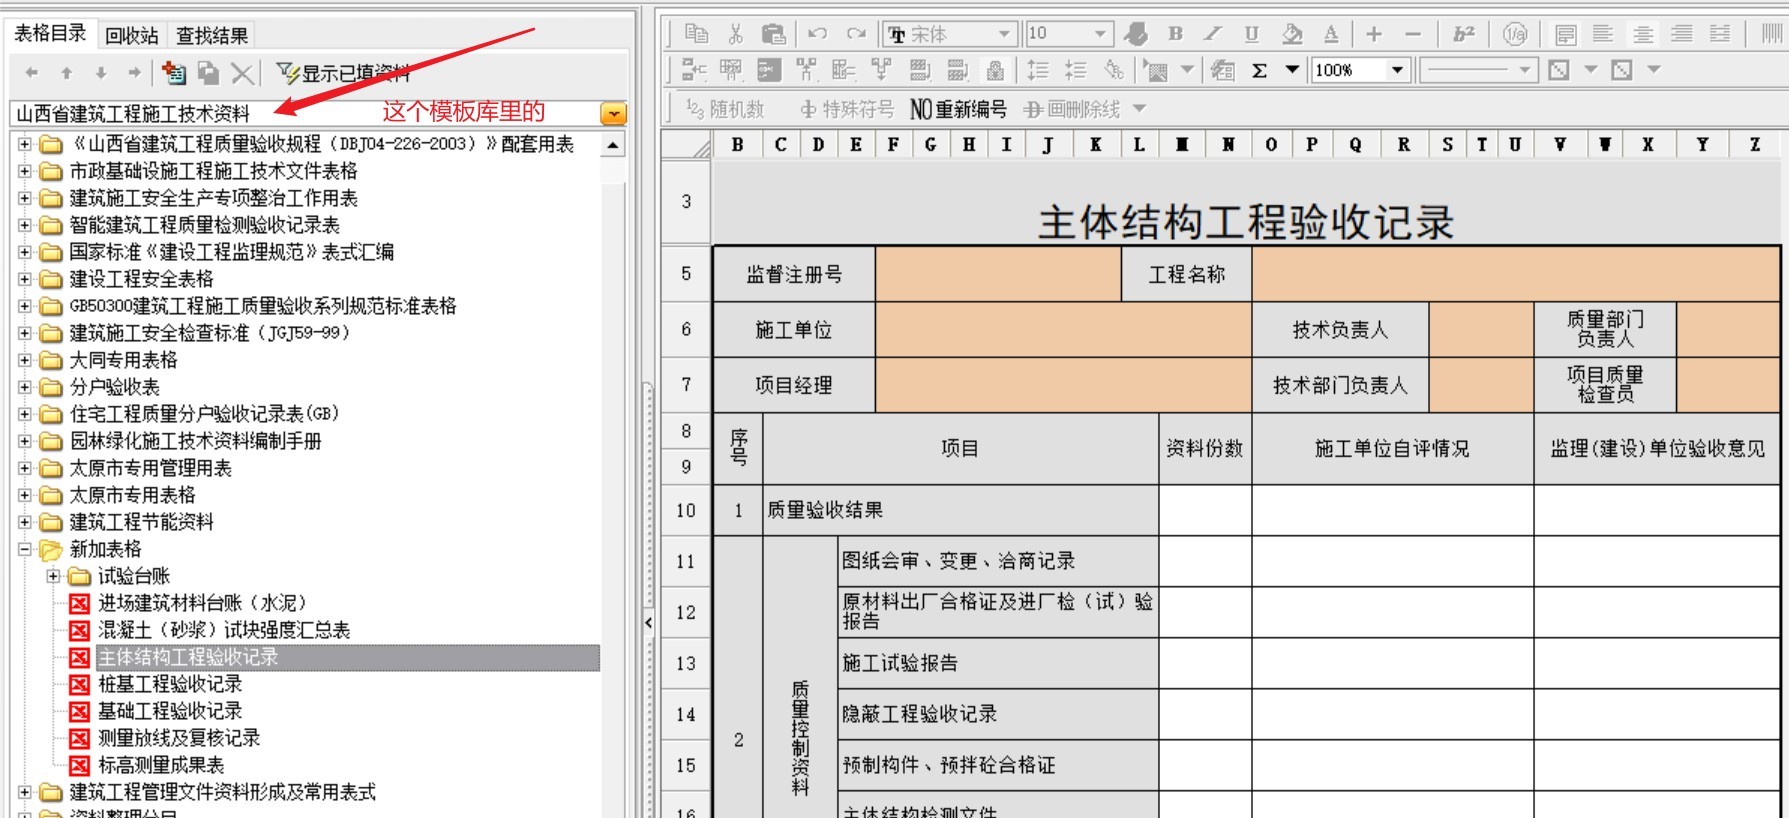Click the 山西省建筑工程施工技术资料 template field
Viewport: 1789px width, 818px height.
305,114
